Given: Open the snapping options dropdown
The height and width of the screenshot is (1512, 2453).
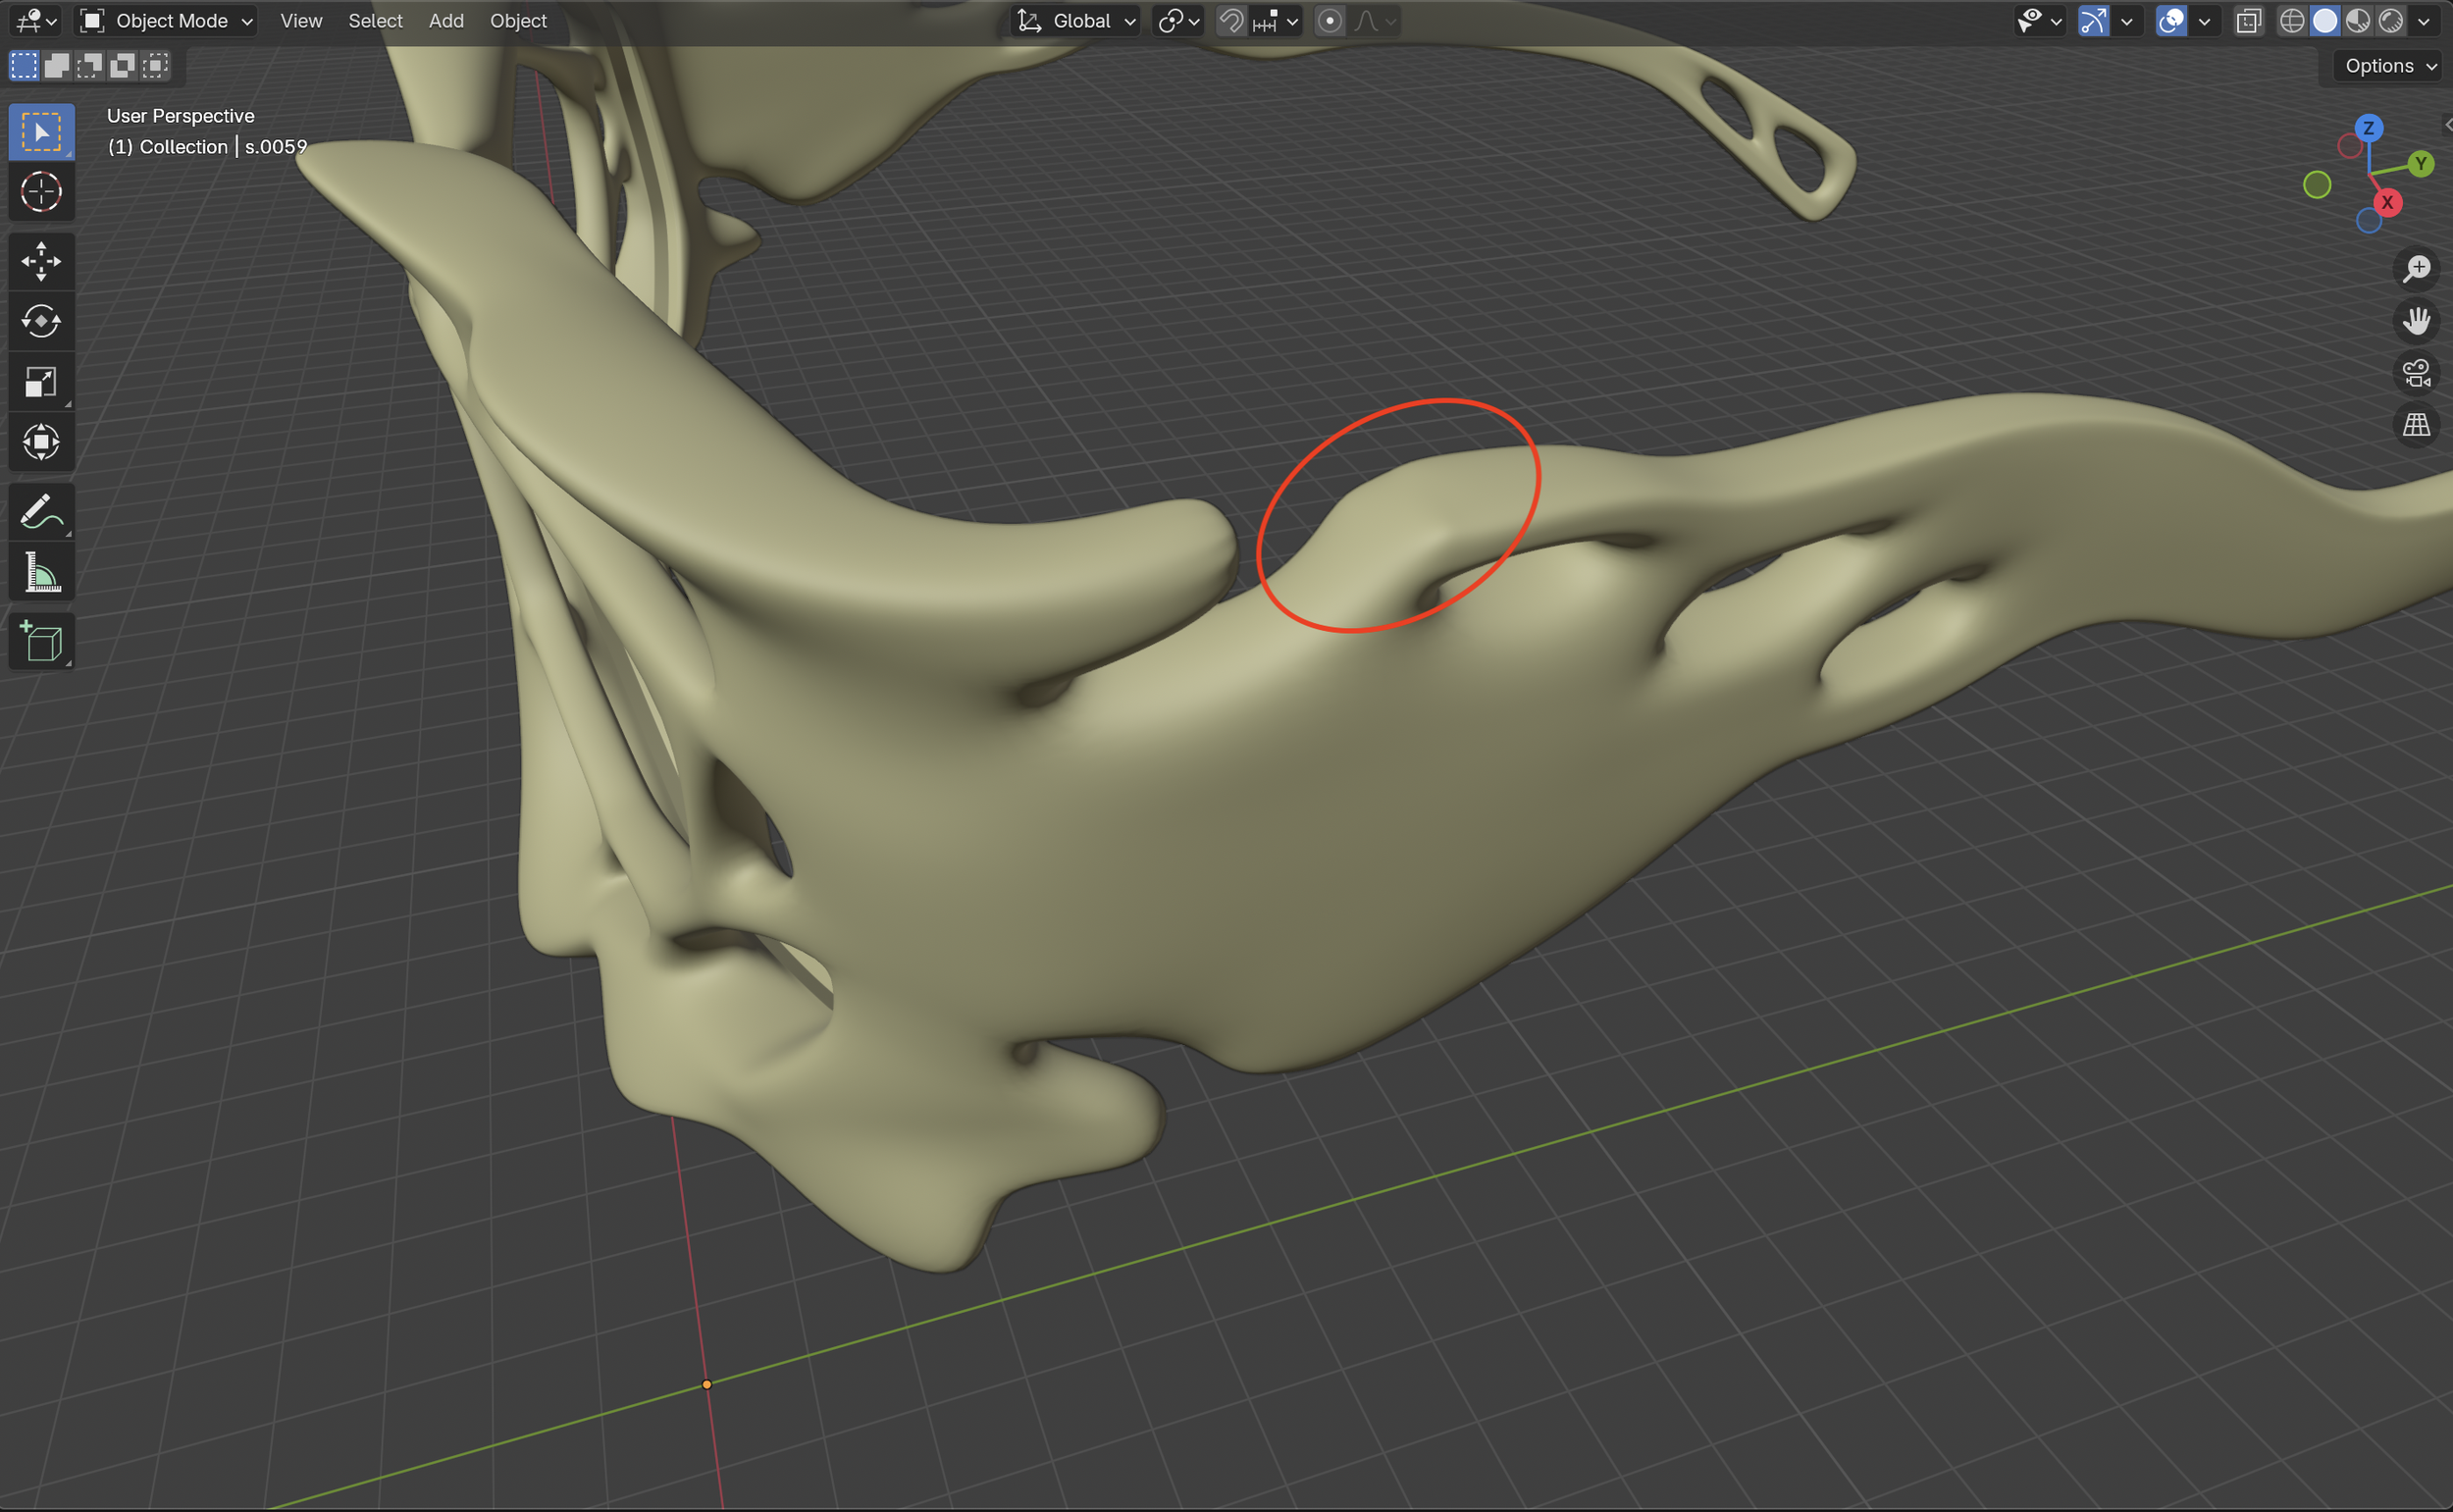Looking at the screenshot, I should (x=1275, y=21).
